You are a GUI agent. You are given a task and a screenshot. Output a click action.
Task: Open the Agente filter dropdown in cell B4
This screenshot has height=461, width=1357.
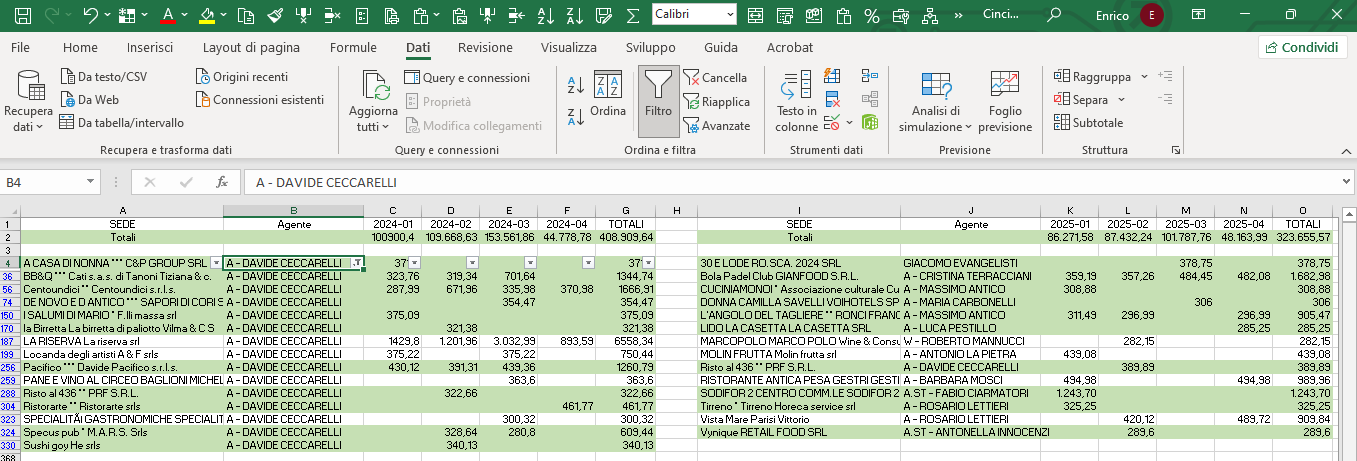[356, 262]
